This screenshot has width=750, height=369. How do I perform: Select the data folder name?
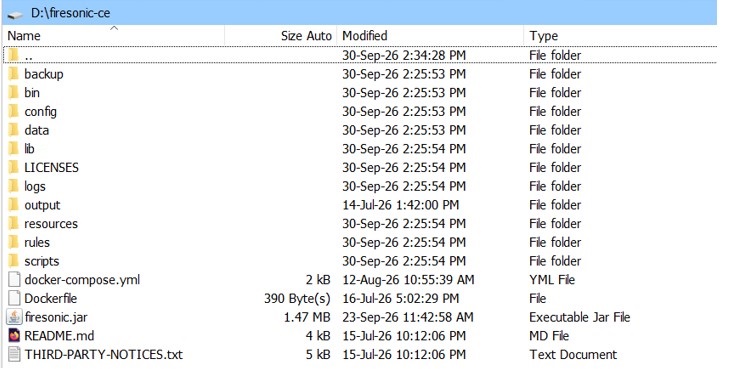(x=36, y=130)
